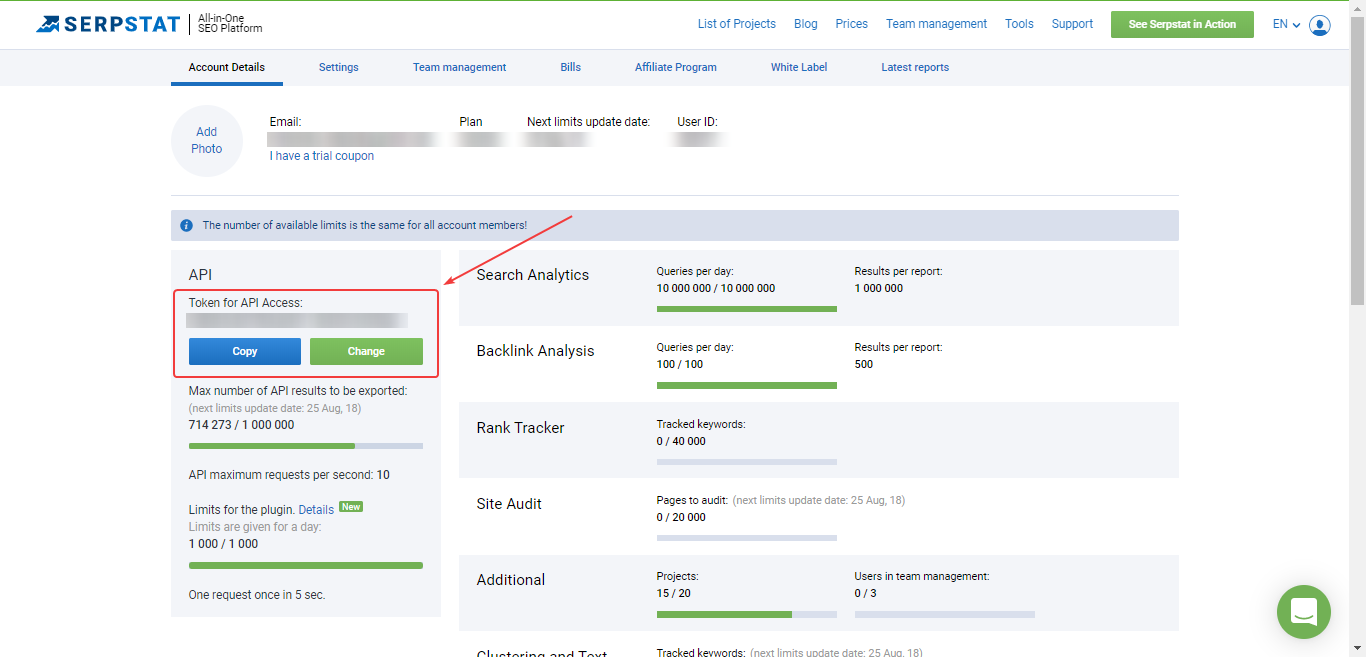Image resolution: width=1366 pixels, height=657 pixels.
Task: Switch to the White Label tab
Action: click(x=799, y=67)
